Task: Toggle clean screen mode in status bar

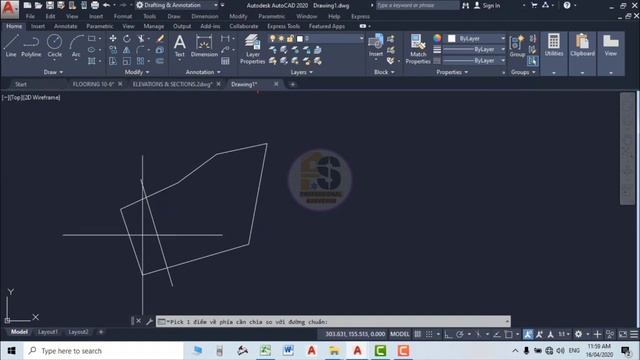Action: [x=622, y=334]
